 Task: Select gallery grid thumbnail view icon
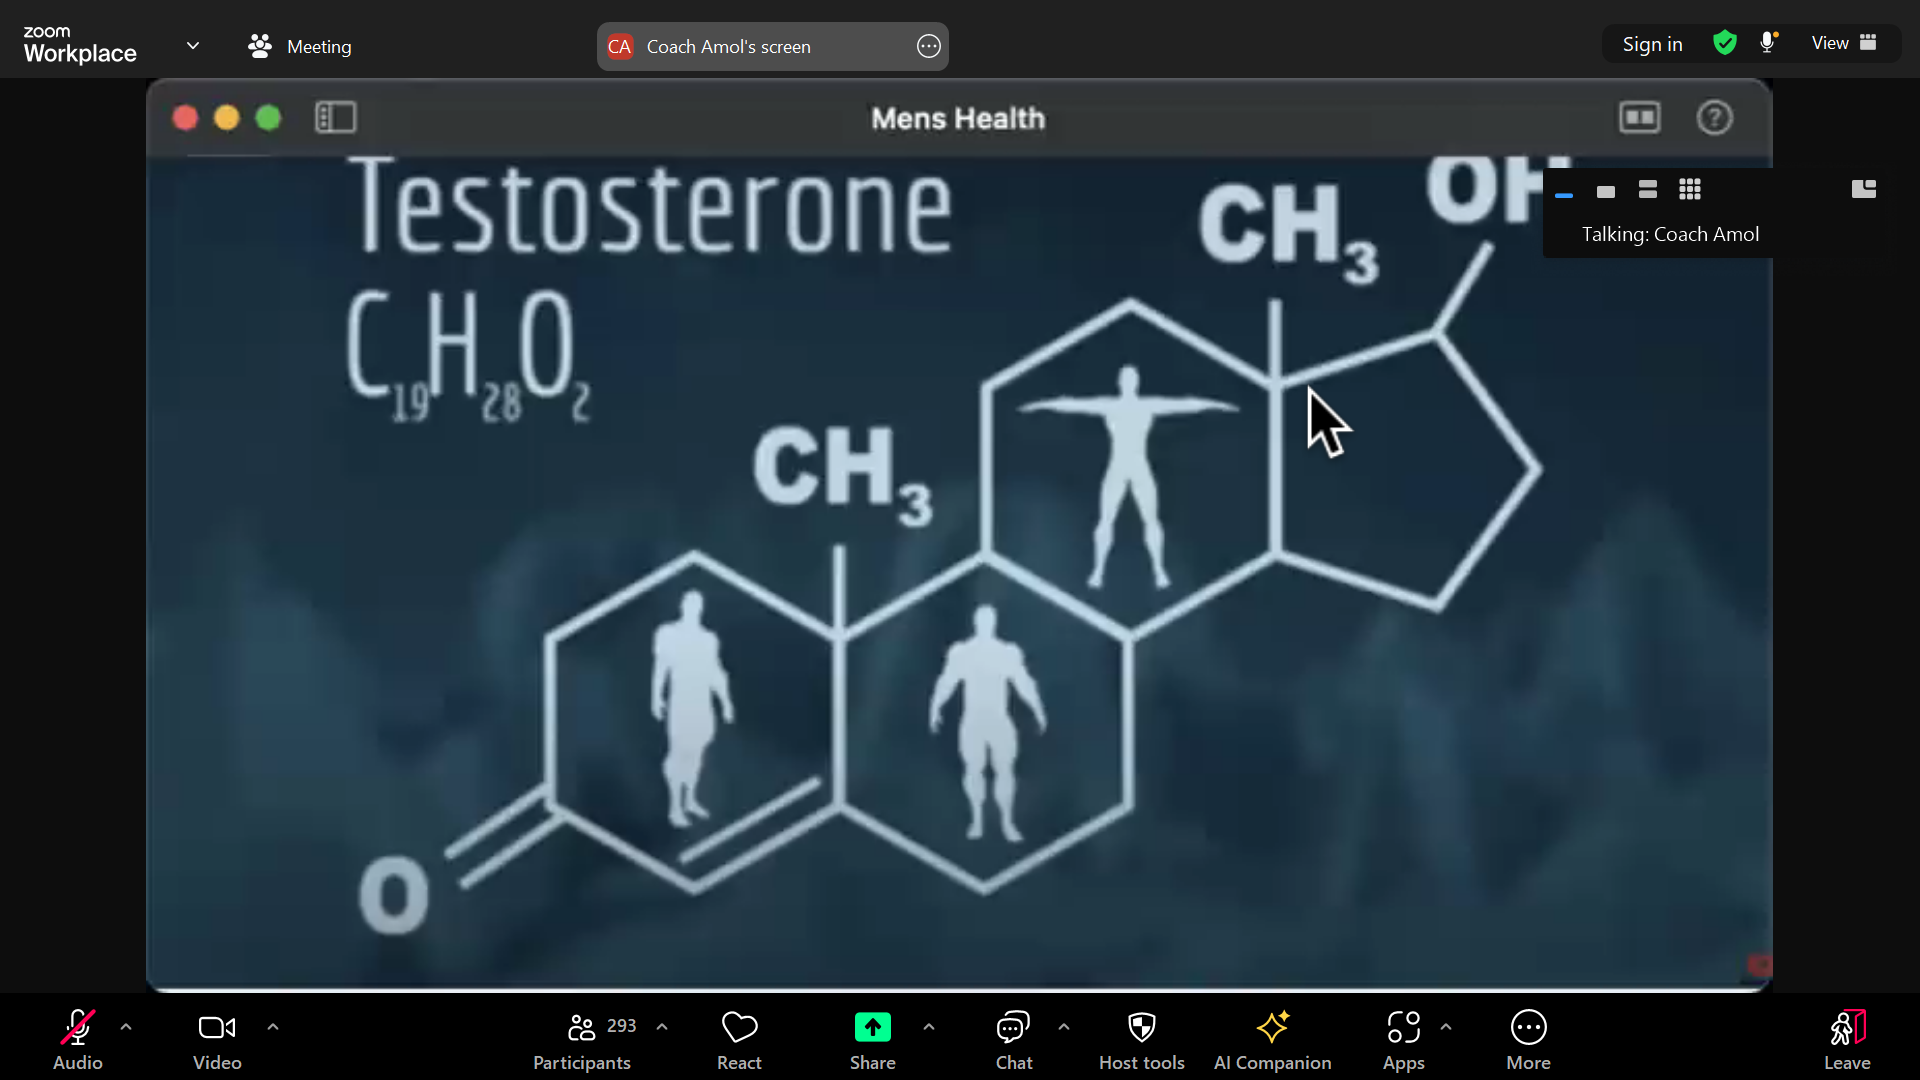(x=1690, y=190)
